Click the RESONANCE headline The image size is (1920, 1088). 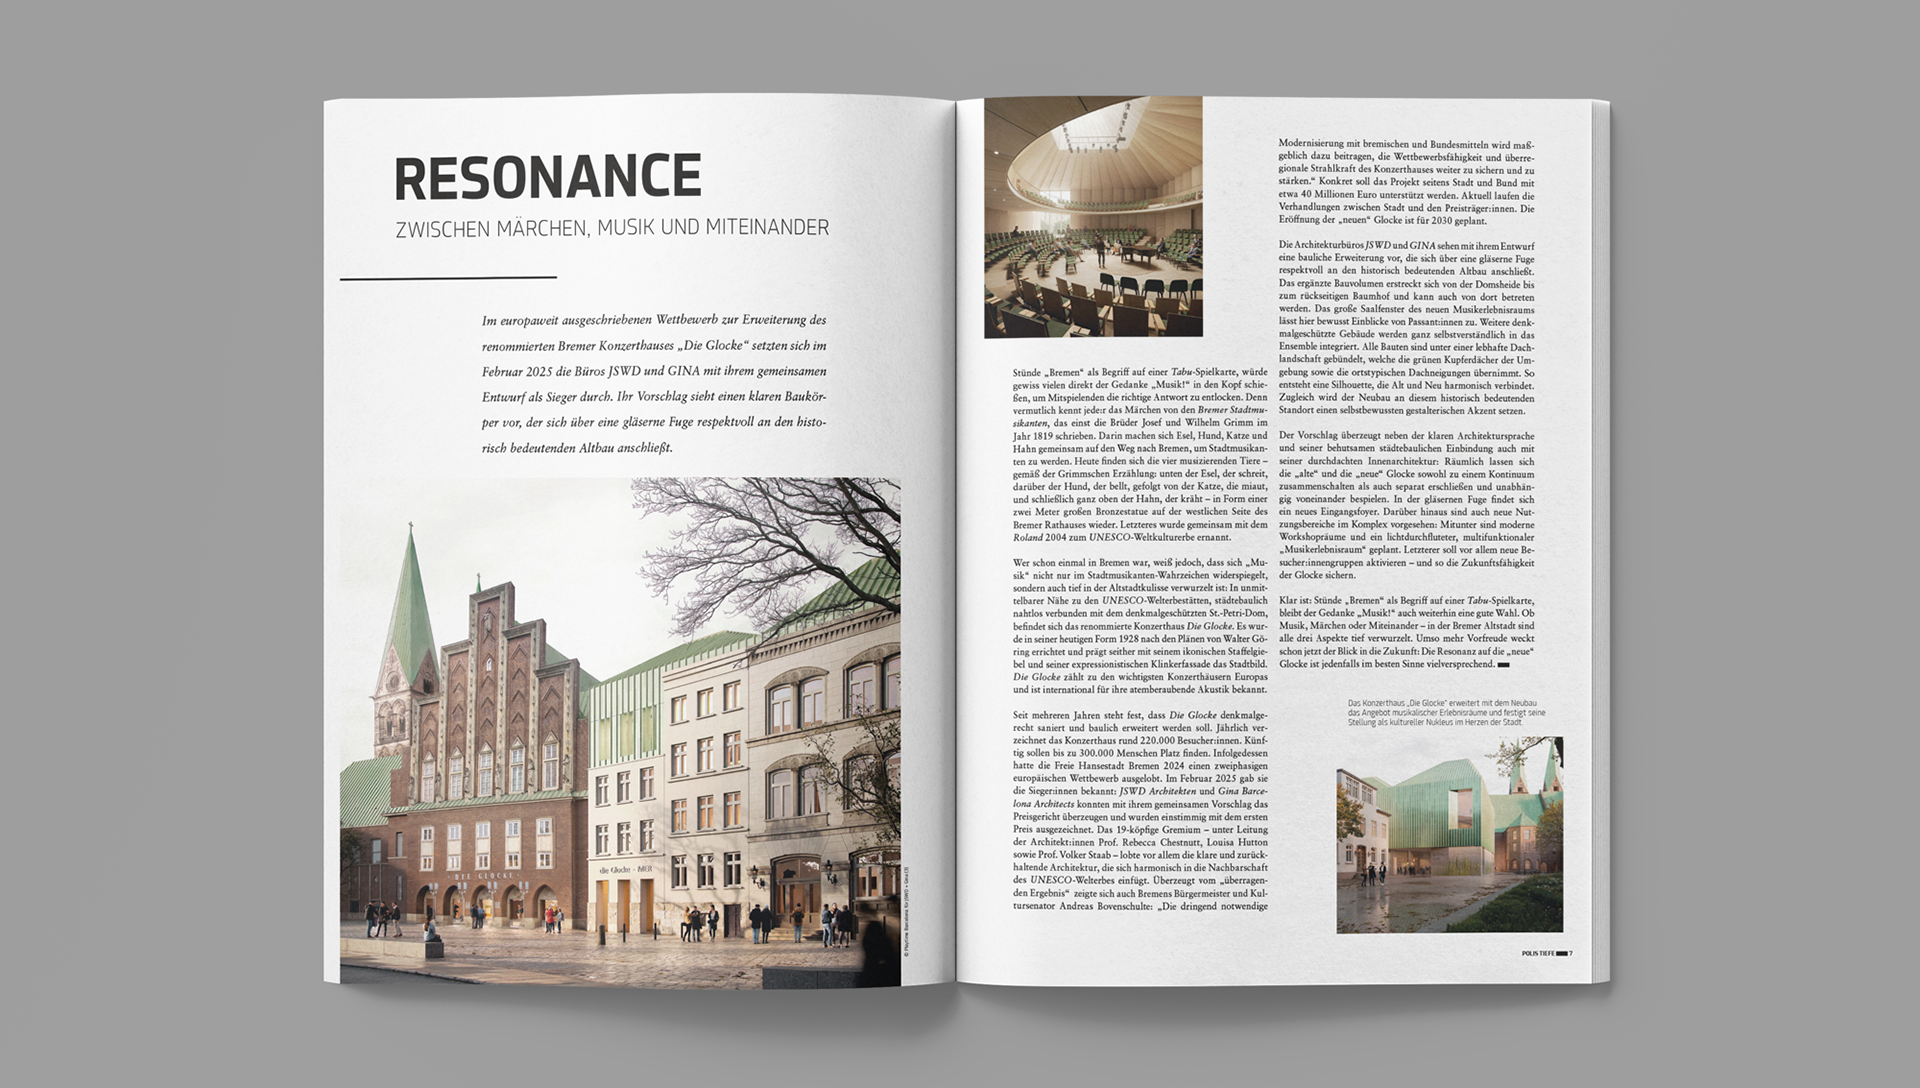tap(548, 177)
